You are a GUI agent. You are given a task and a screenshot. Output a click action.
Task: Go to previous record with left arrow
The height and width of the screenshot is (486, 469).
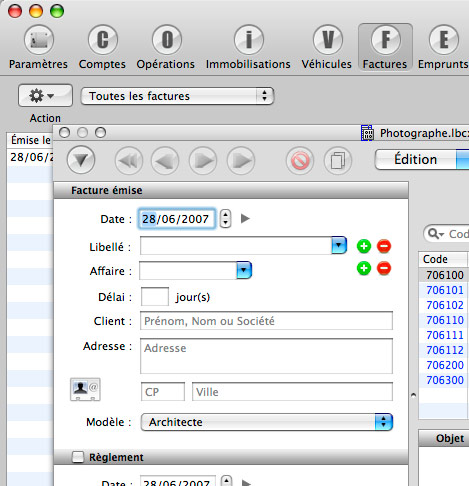(165, 161)
